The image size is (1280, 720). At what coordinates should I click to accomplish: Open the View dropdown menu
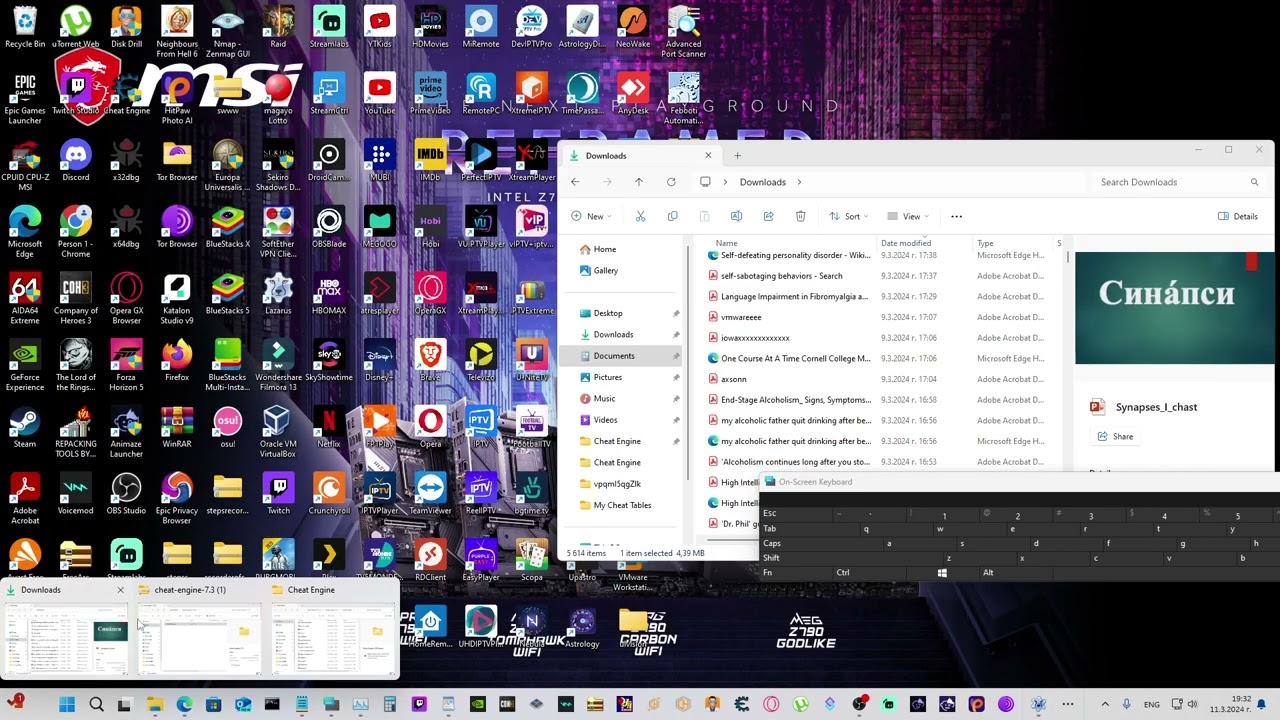[x=907, y=216]
